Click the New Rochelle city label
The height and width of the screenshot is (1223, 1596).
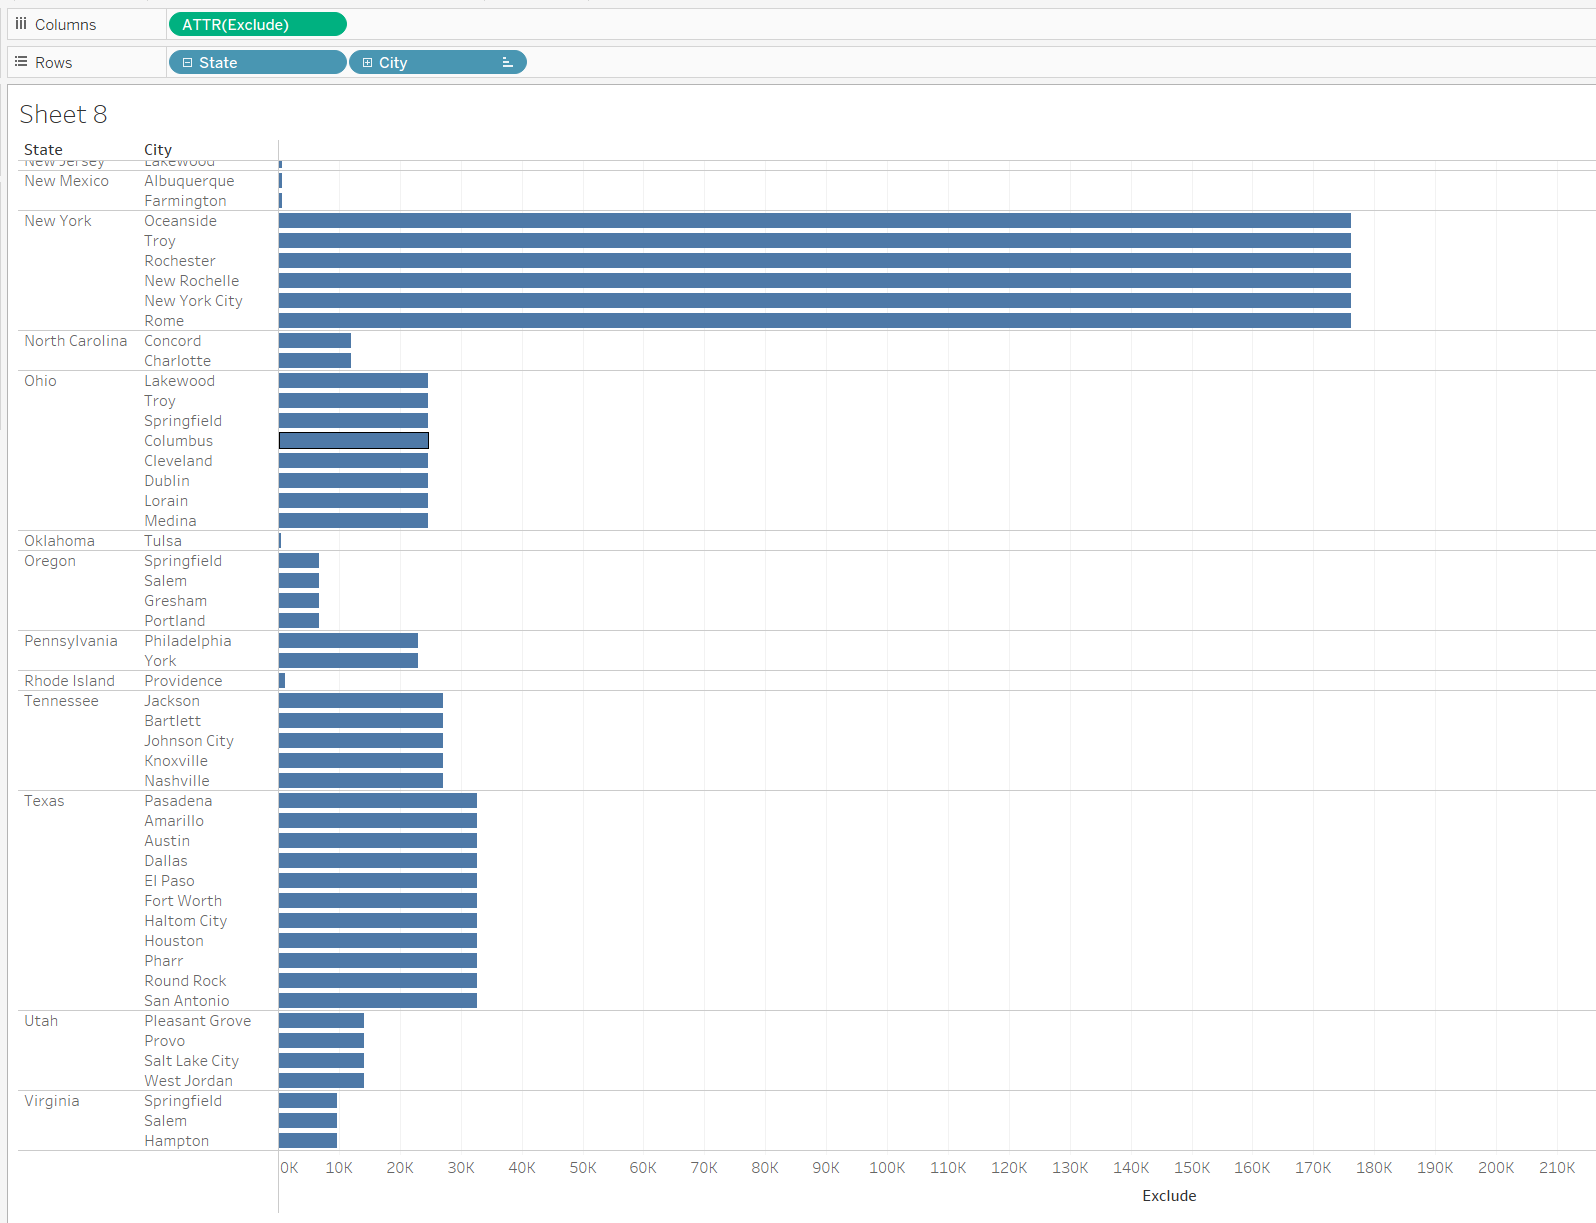[192, 281]
